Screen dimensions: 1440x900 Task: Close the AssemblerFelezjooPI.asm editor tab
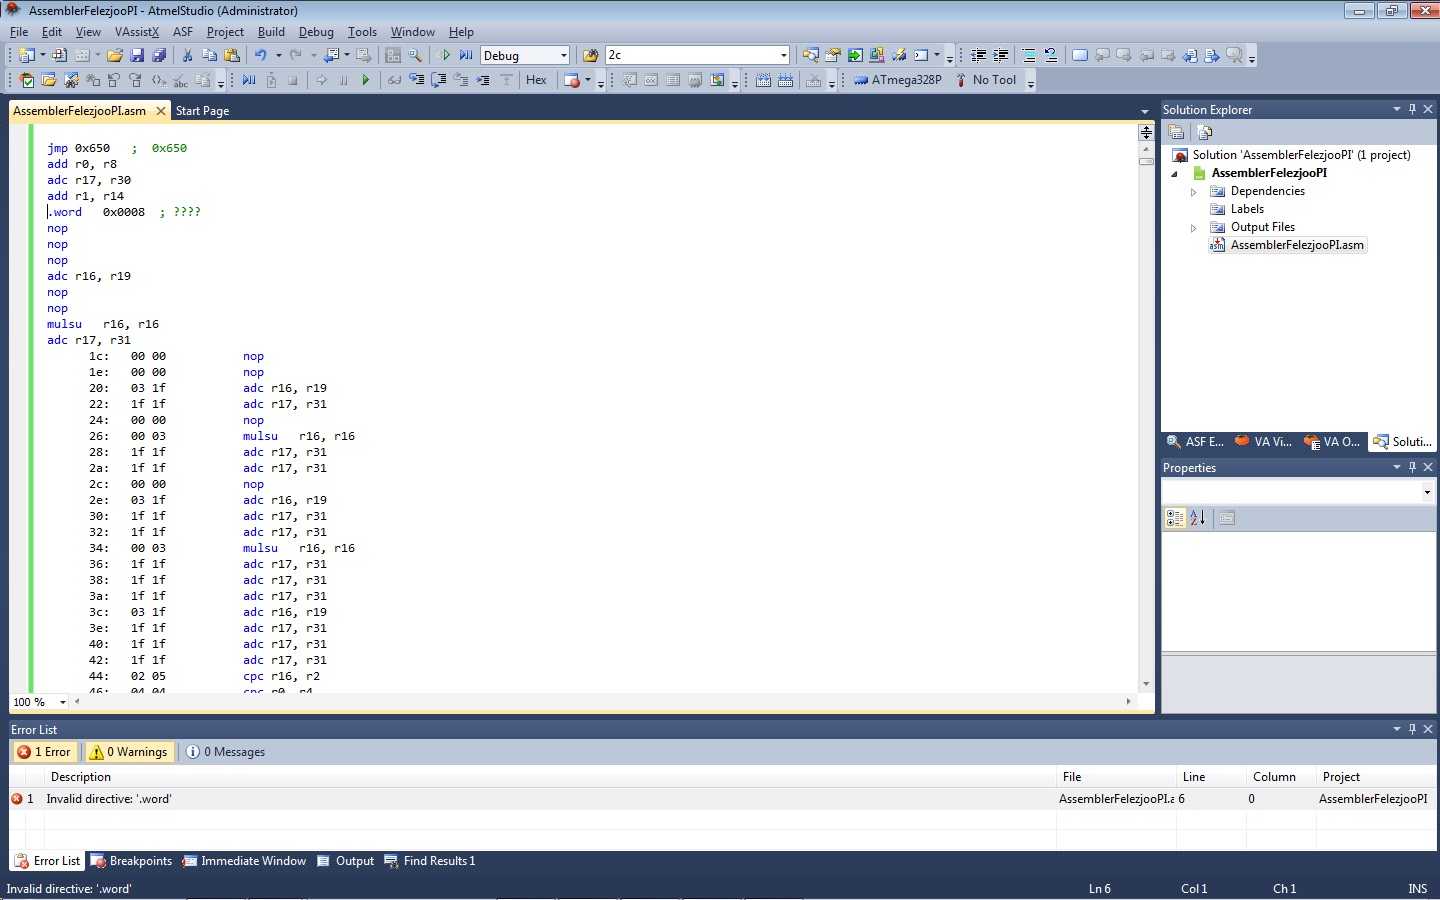(160, 111)
